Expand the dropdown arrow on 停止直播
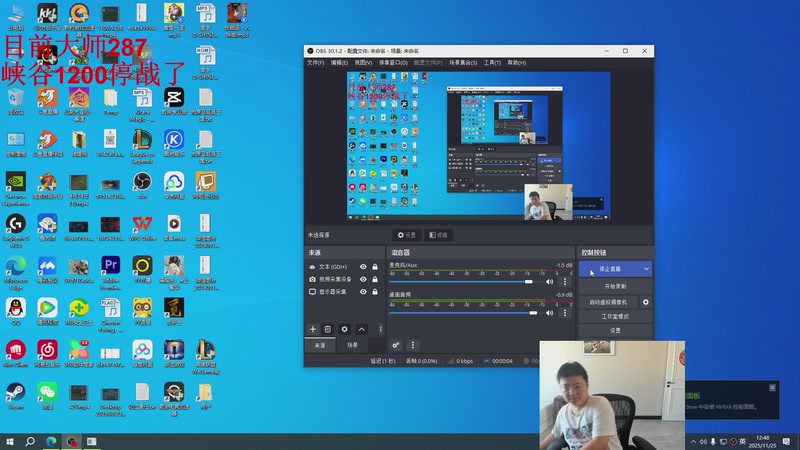 pyautogui.click(x=646, y=269)
